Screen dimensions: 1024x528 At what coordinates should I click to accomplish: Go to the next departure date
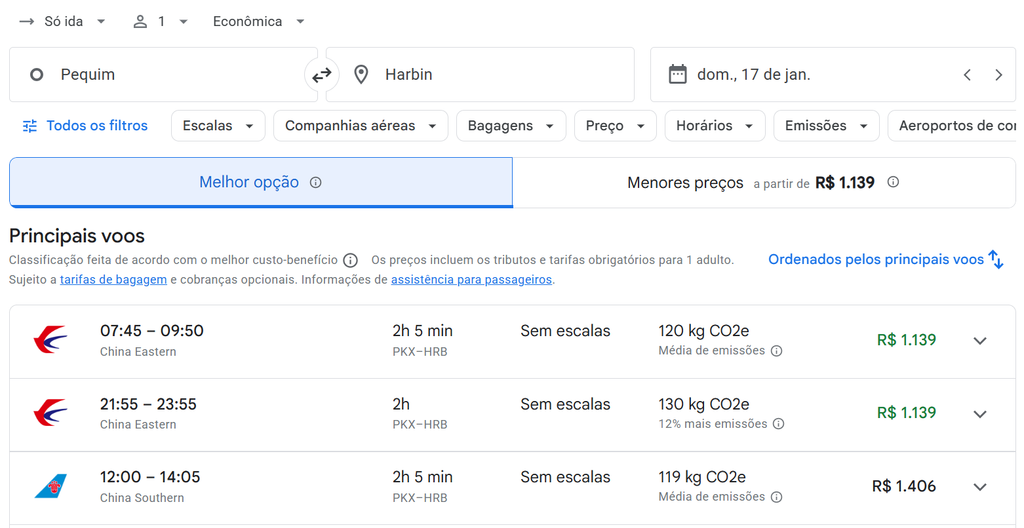999,75
